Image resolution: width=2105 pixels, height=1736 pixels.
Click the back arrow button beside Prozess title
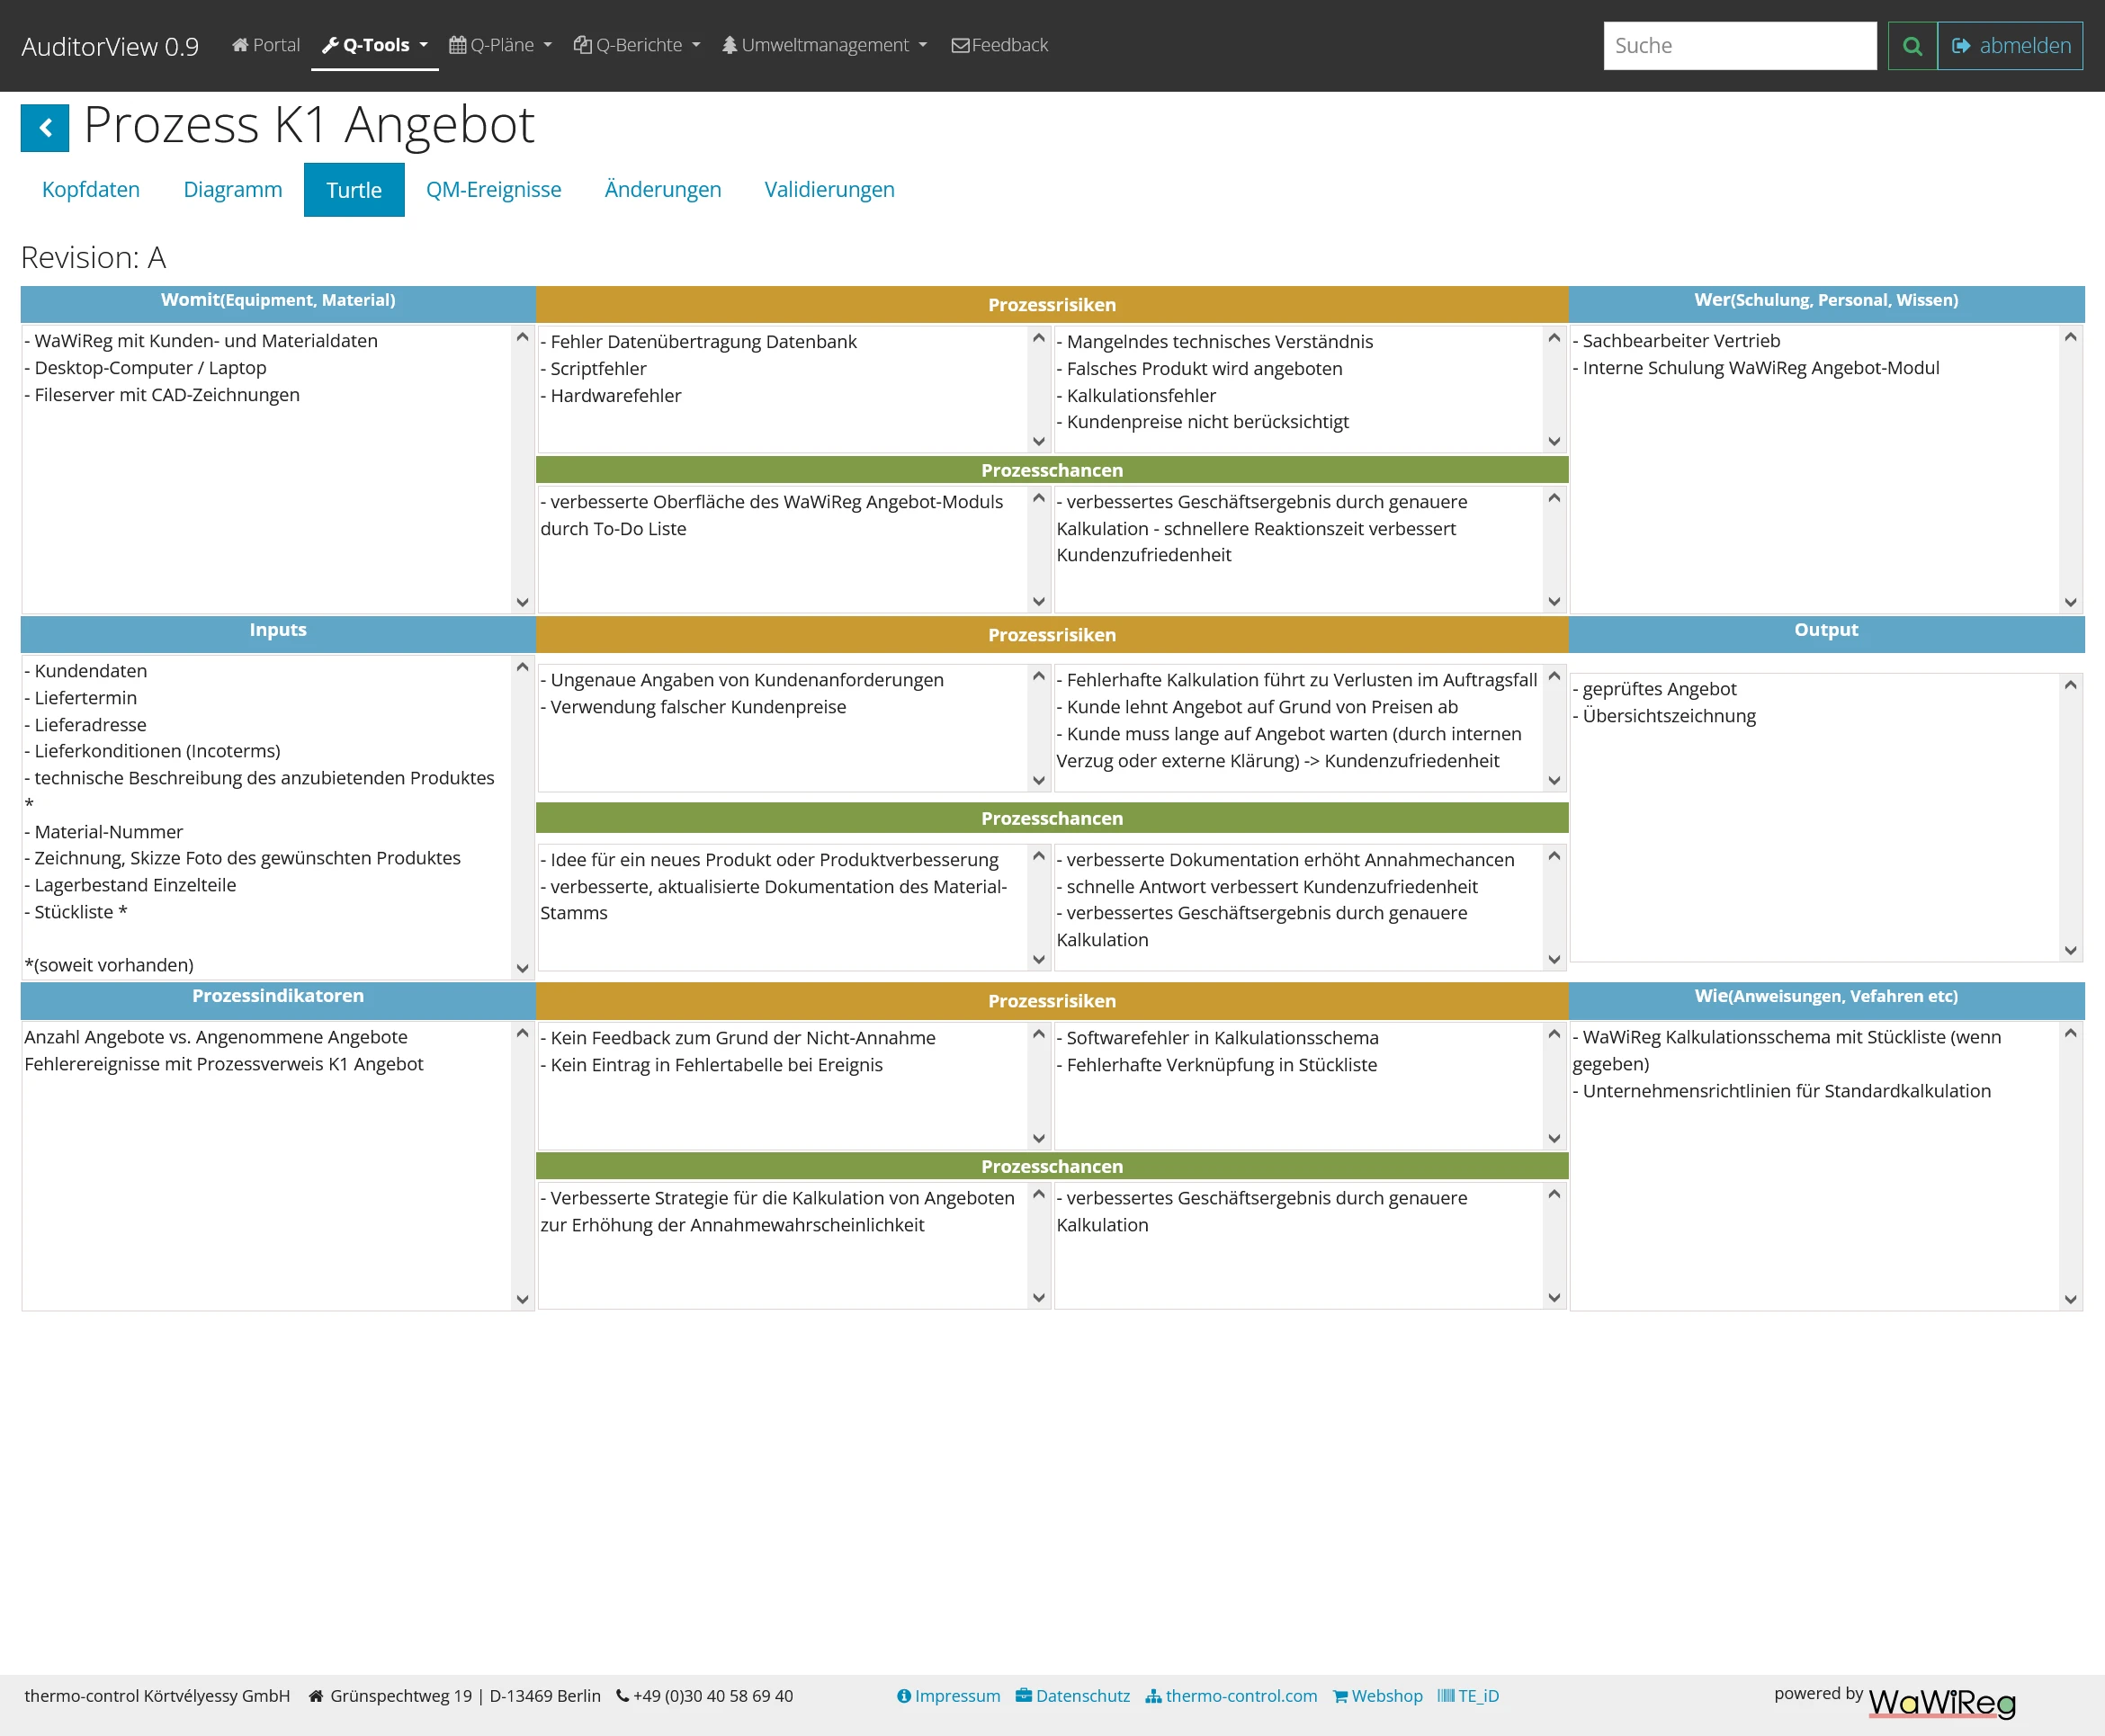[x=45, y=128]
